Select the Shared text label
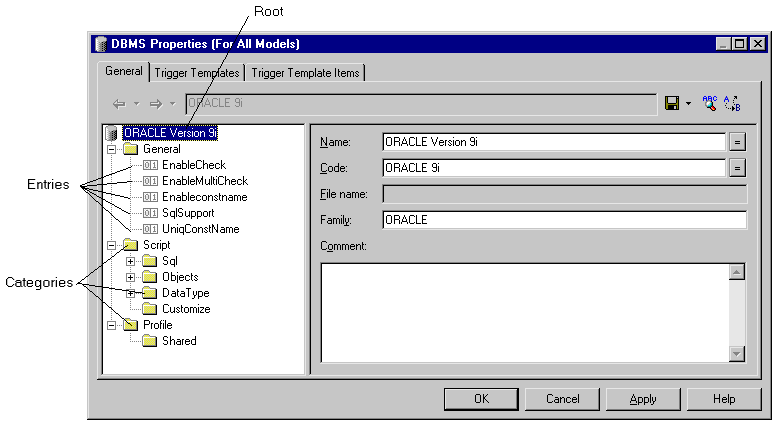 click(x=179, y=341)
